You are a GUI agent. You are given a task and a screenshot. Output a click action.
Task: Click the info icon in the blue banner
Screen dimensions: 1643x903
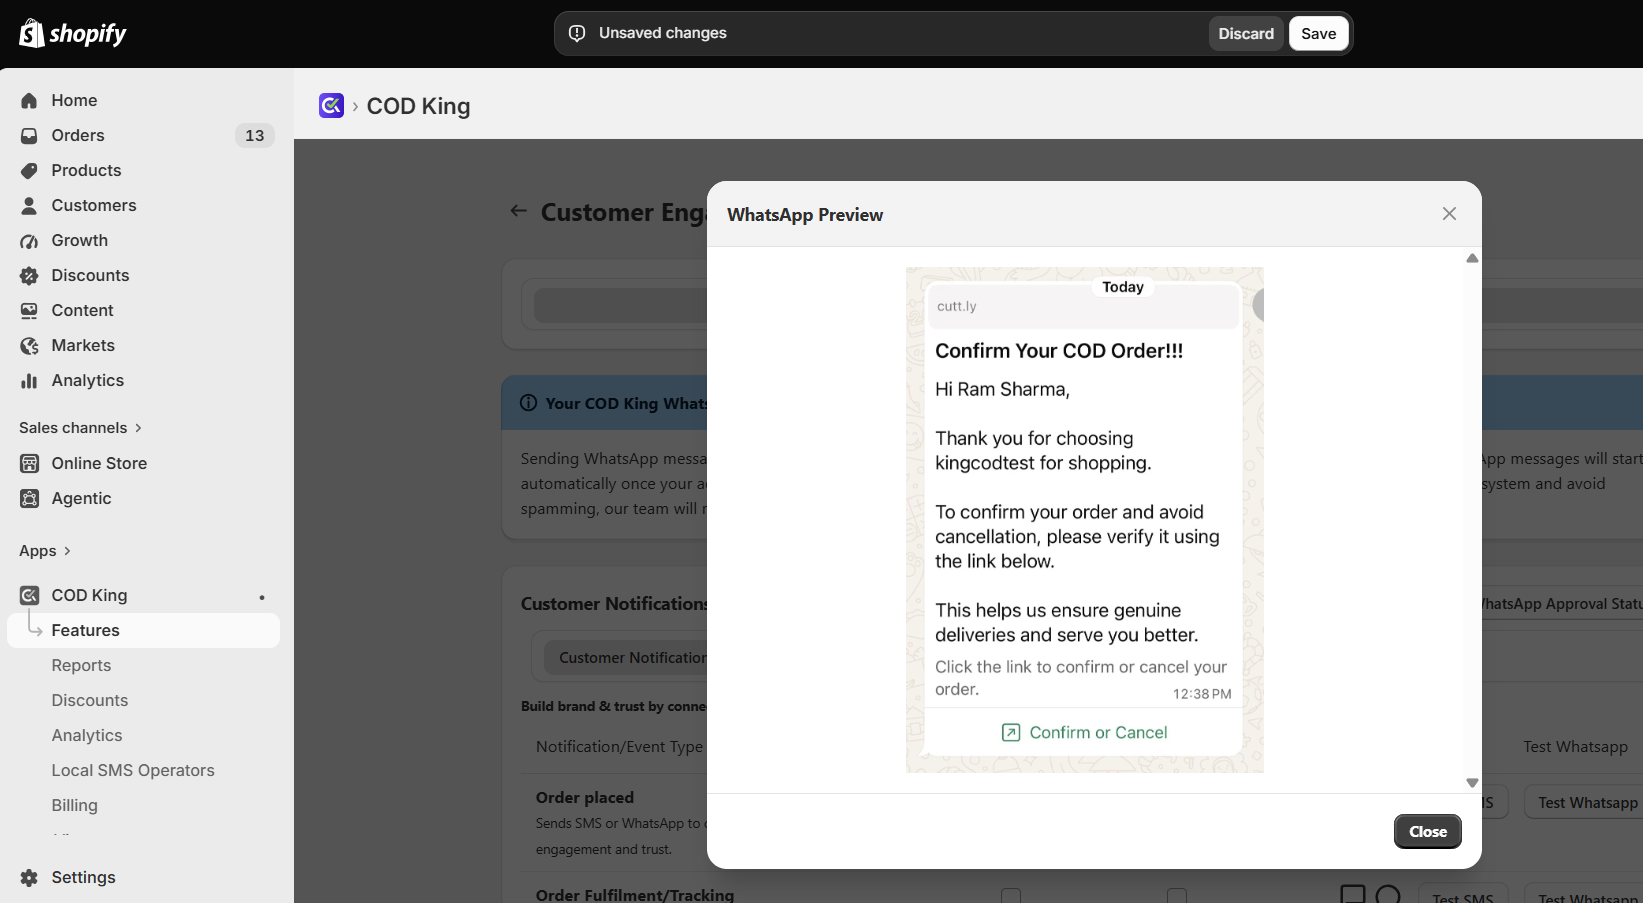[x=528, y=402]
